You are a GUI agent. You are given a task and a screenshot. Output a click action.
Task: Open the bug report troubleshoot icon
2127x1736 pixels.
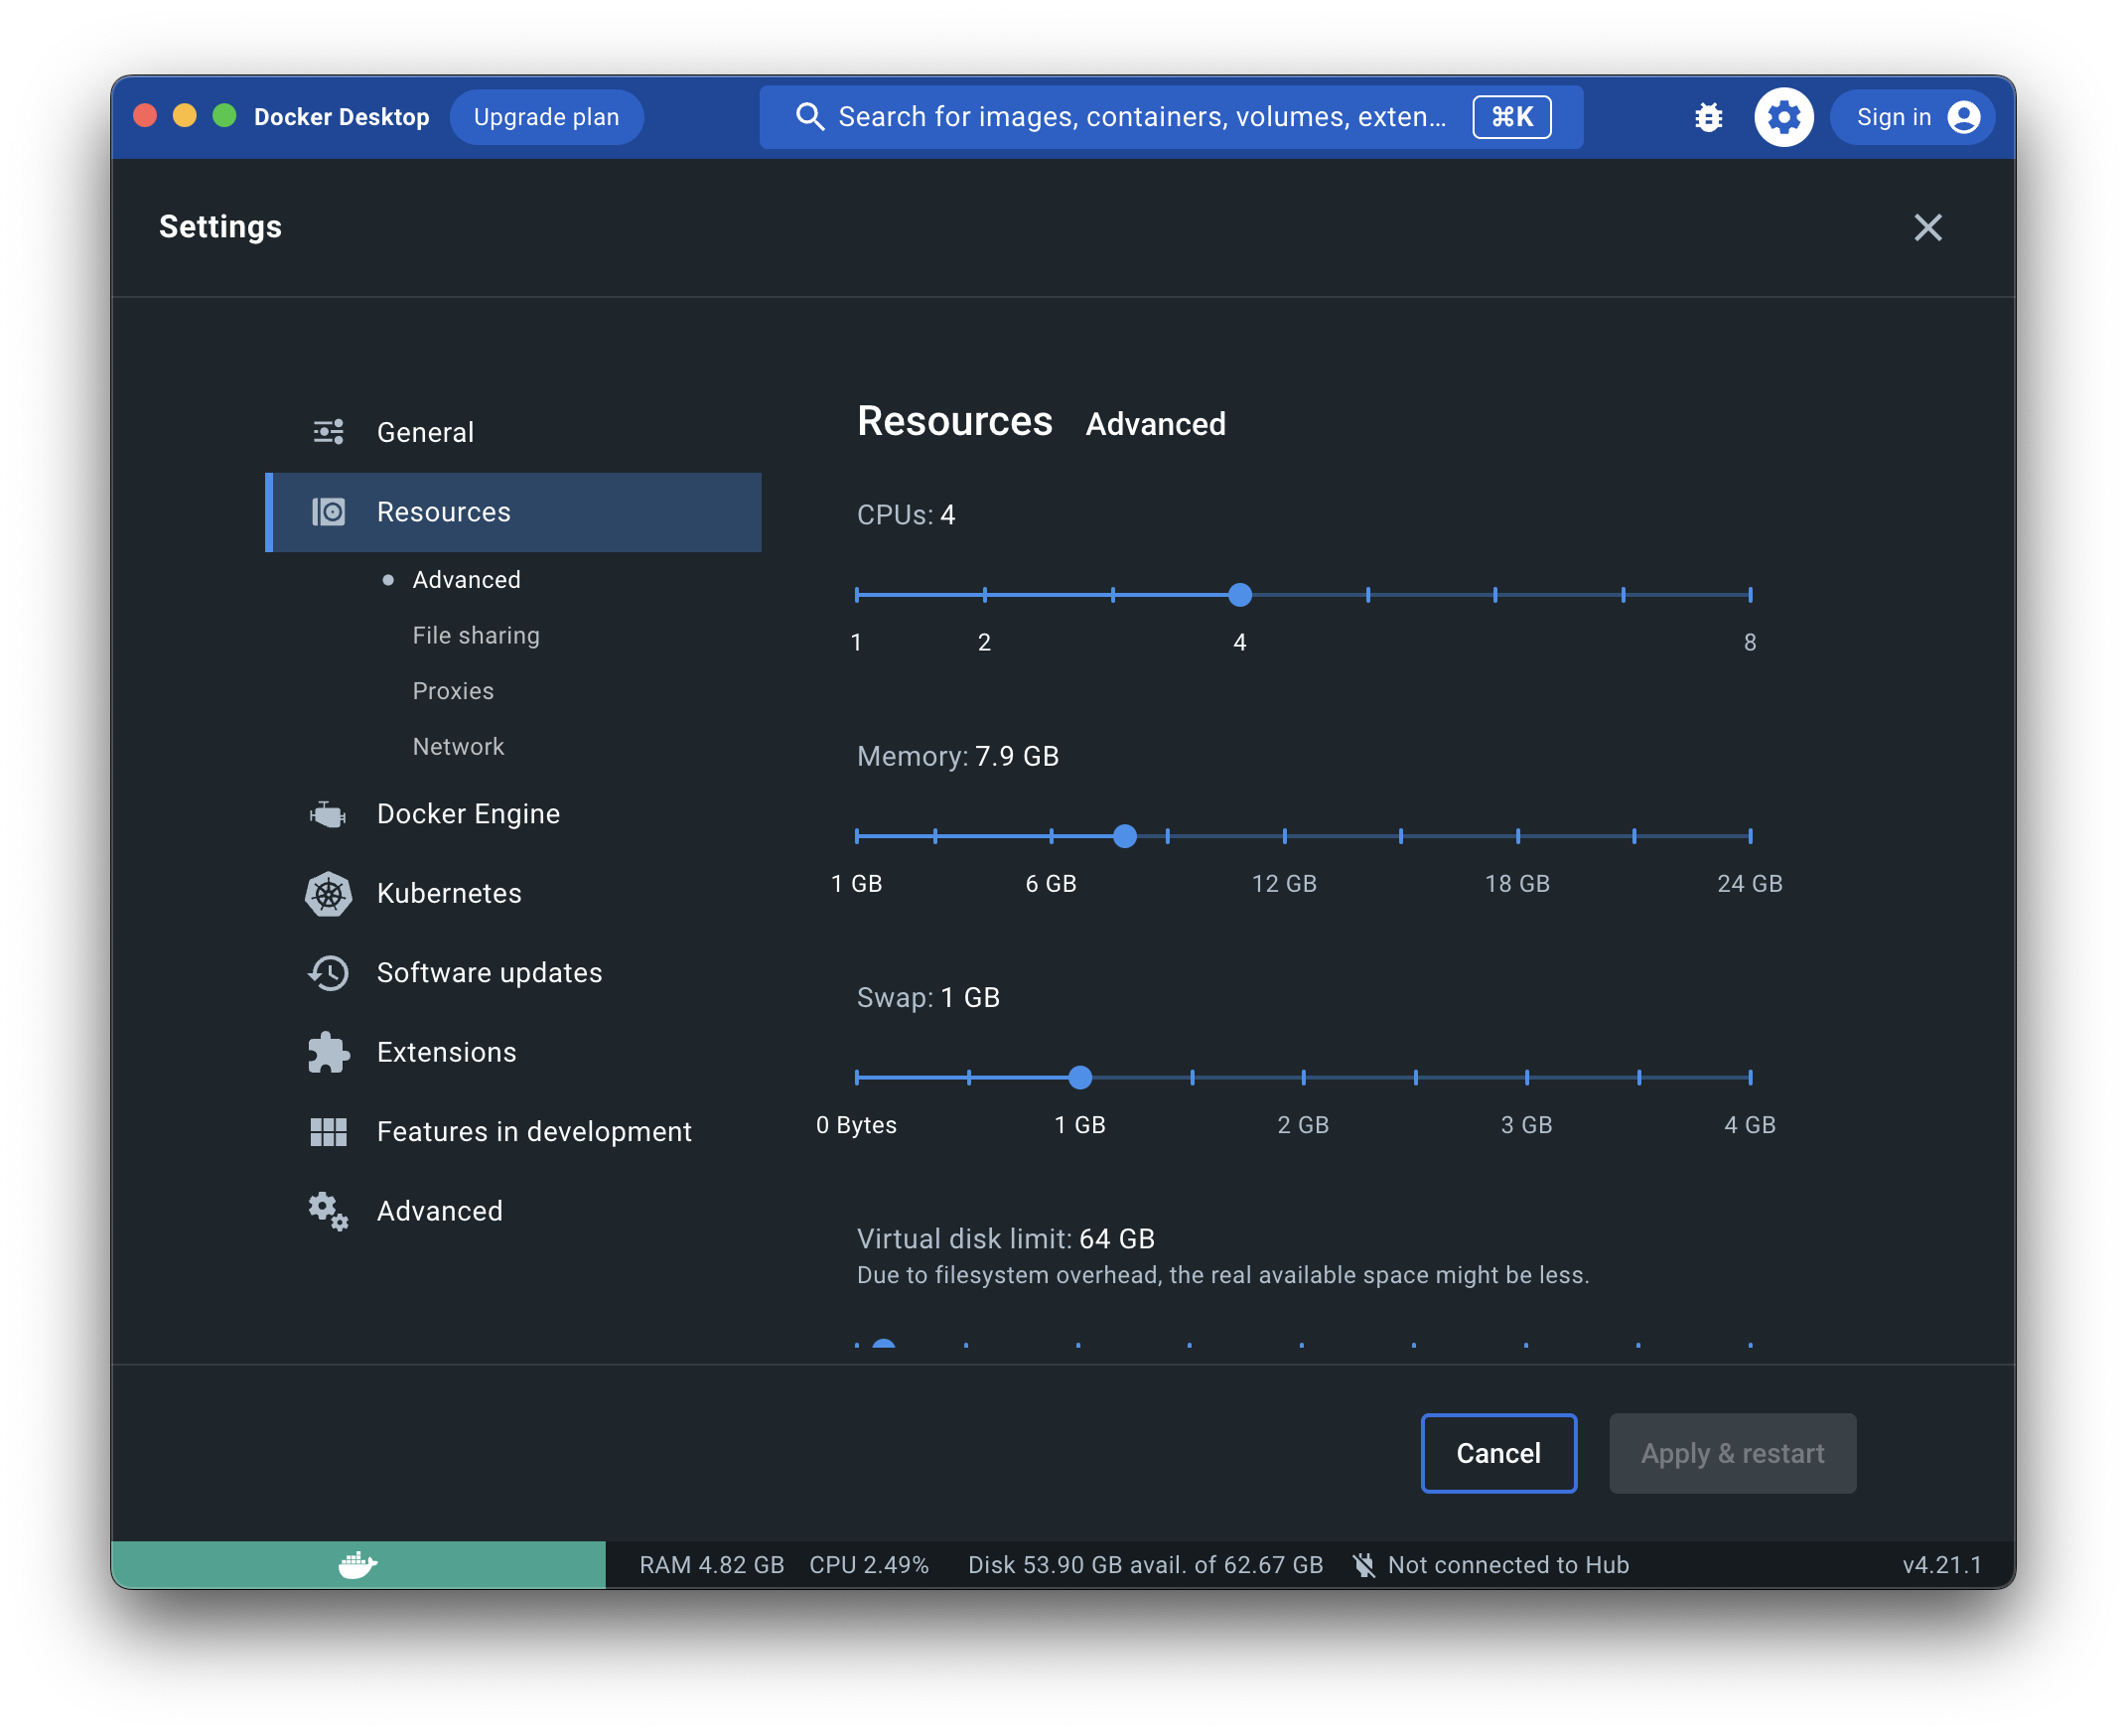pyautogui.click(x=1708, y=117)
